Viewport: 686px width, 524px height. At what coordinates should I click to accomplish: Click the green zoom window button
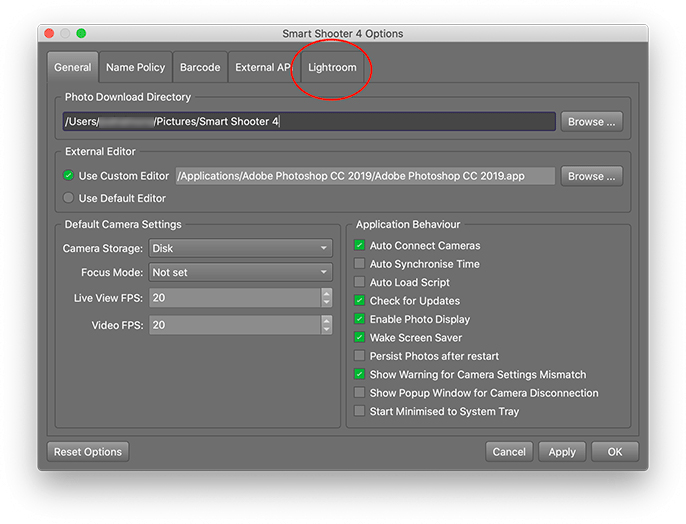pos(81,33)
